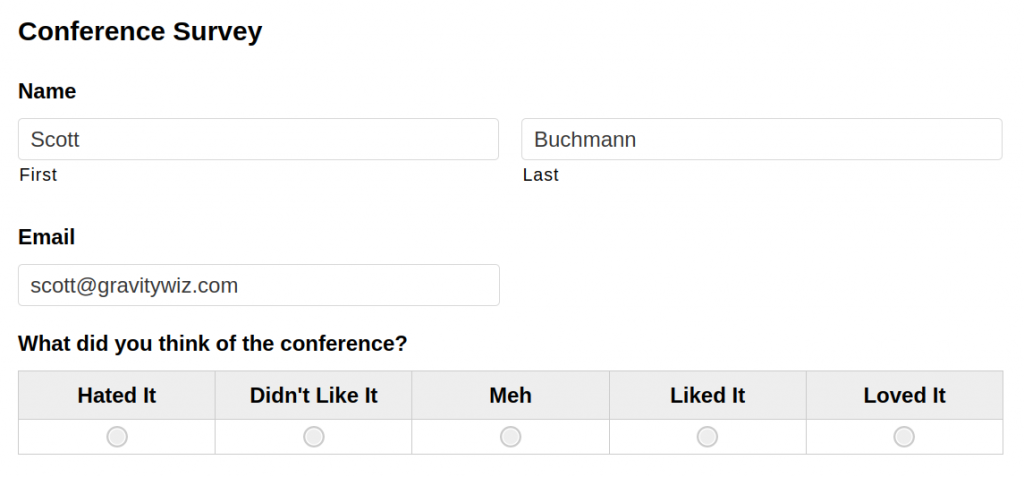Choose the "Loved It" radio button

904,437
